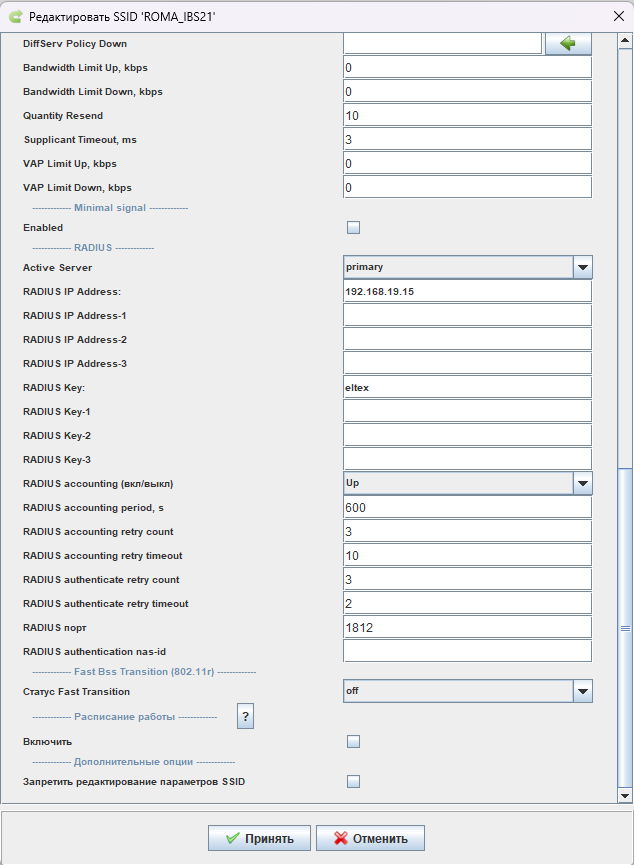
Task: Click the vertical scrollbar thumb
Action: pyautogui.click(x=625, y=628)
